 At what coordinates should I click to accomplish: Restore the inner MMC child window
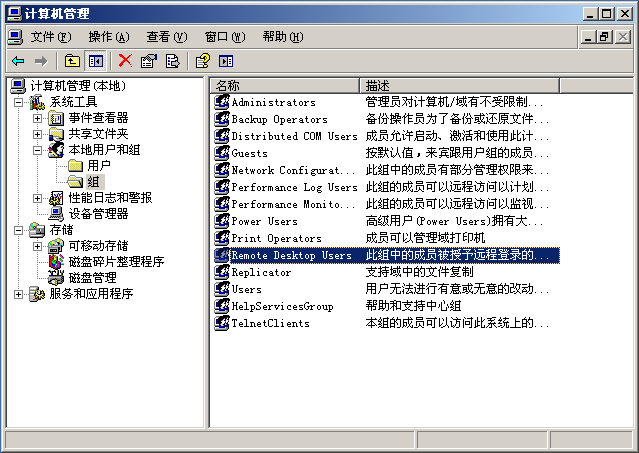(x=605, y=37)
